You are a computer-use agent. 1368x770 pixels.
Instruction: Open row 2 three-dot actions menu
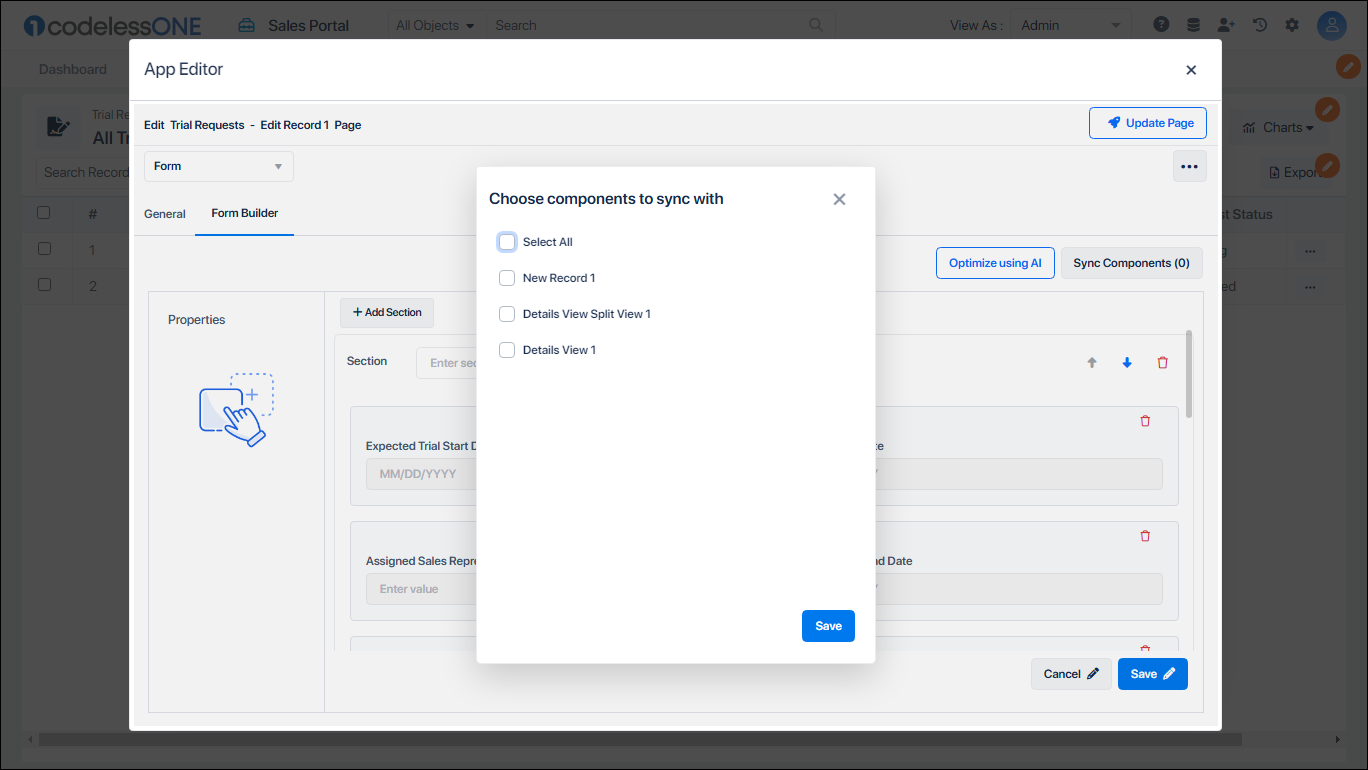[x=1310, y=286]
